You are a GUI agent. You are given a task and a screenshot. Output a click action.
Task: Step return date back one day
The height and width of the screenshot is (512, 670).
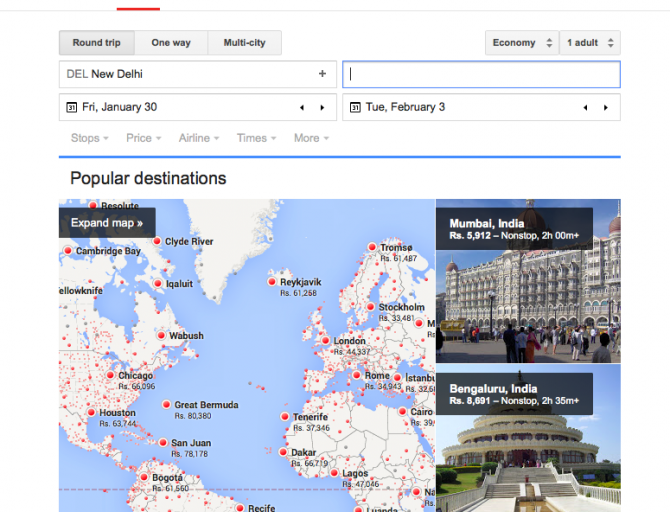pos(586,107)
